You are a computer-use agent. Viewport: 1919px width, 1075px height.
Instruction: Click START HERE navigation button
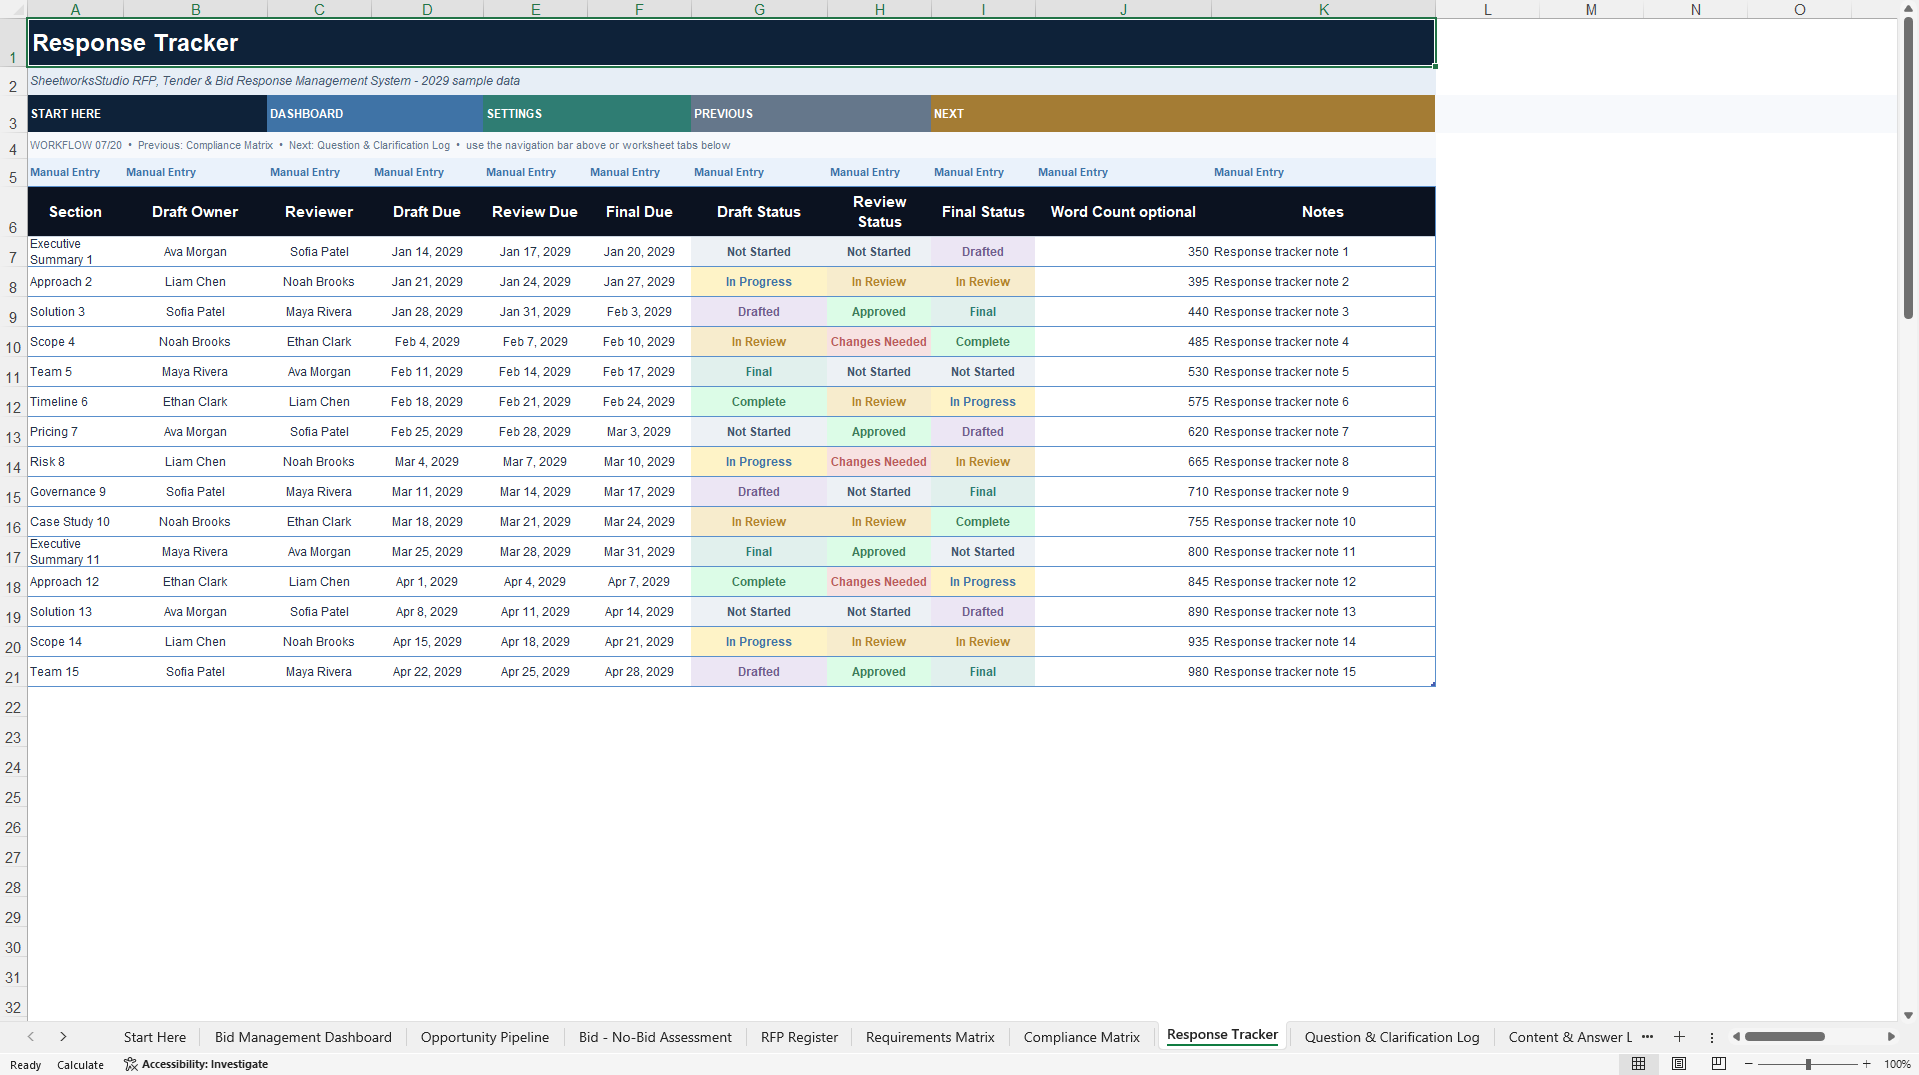pos(147,114)
